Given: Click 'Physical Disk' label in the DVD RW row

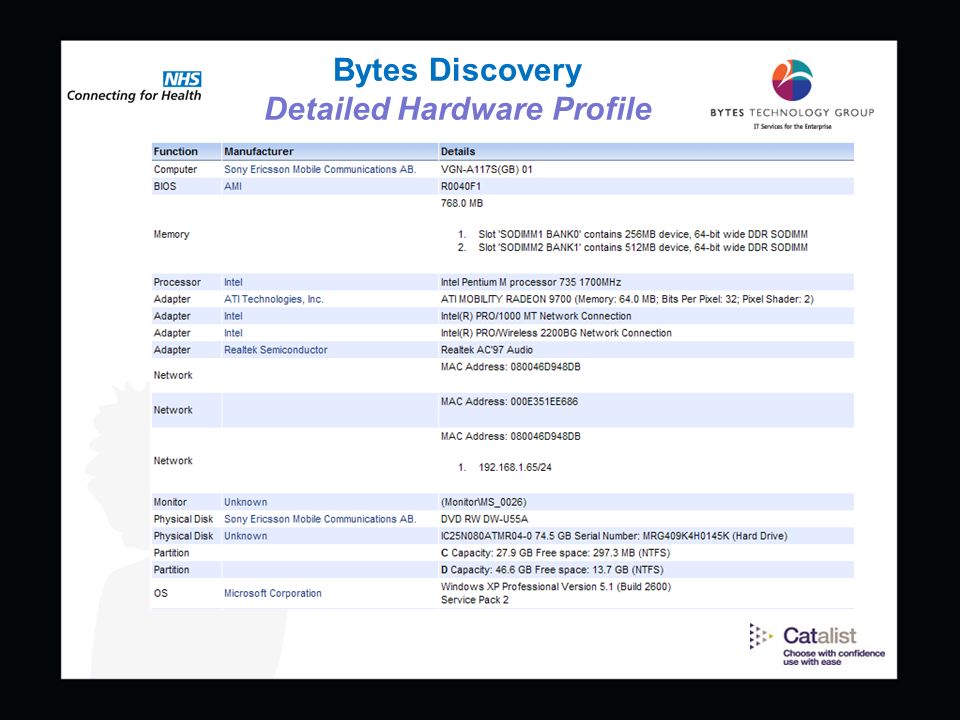Looking at the screenshot, I should (x=183, y=519).
